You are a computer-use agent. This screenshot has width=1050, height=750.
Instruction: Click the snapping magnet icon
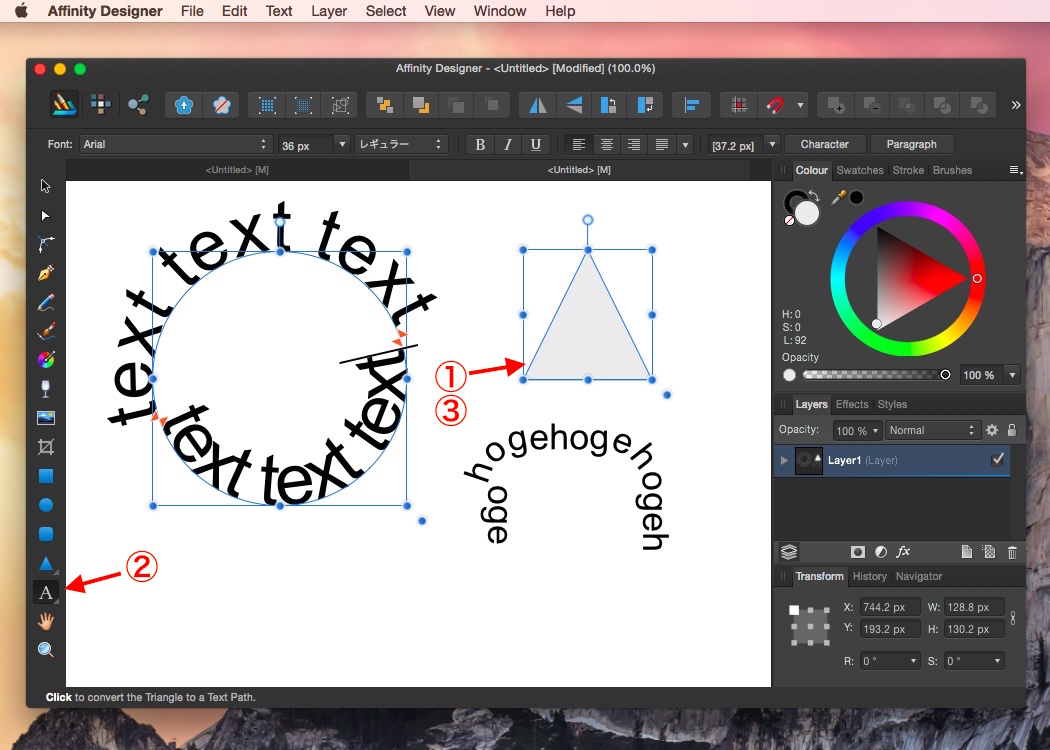[x=775, y=105]
